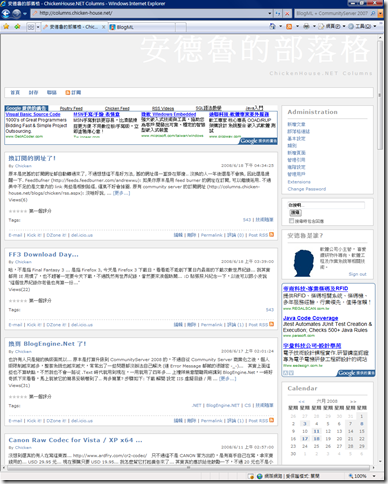Screen dimensions: 388x484
Task: Click Post RSS icon on first post
Action: click(x=272, y=235)
